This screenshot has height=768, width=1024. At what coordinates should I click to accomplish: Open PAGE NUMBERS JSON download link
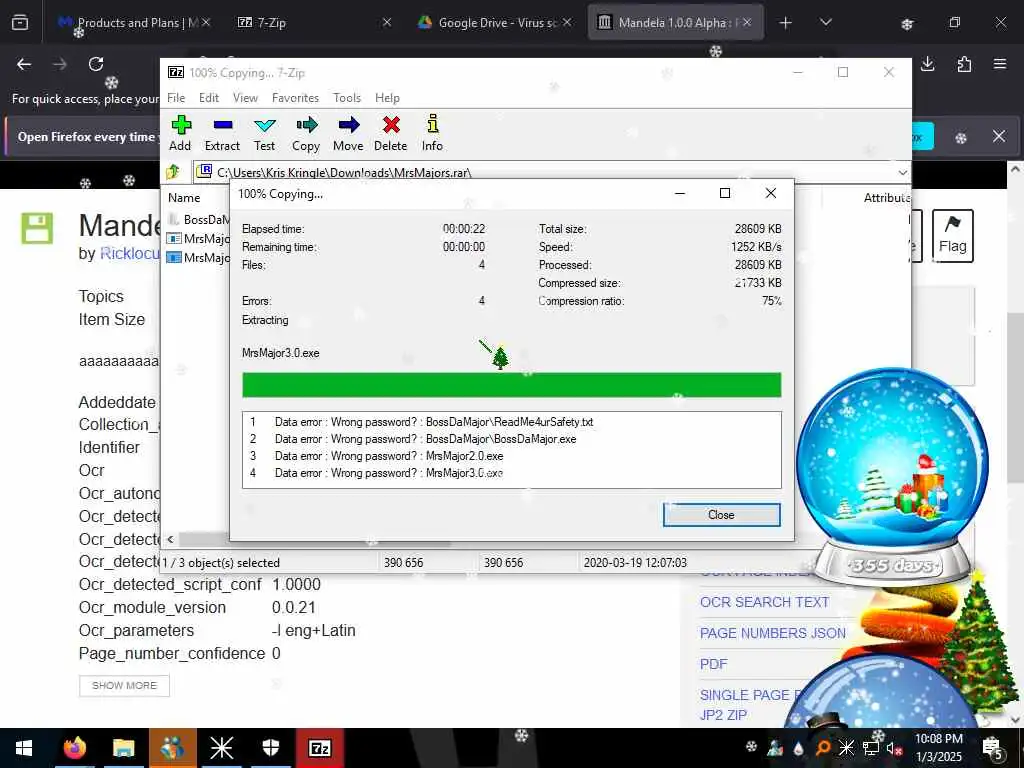(x=773, y=633)
